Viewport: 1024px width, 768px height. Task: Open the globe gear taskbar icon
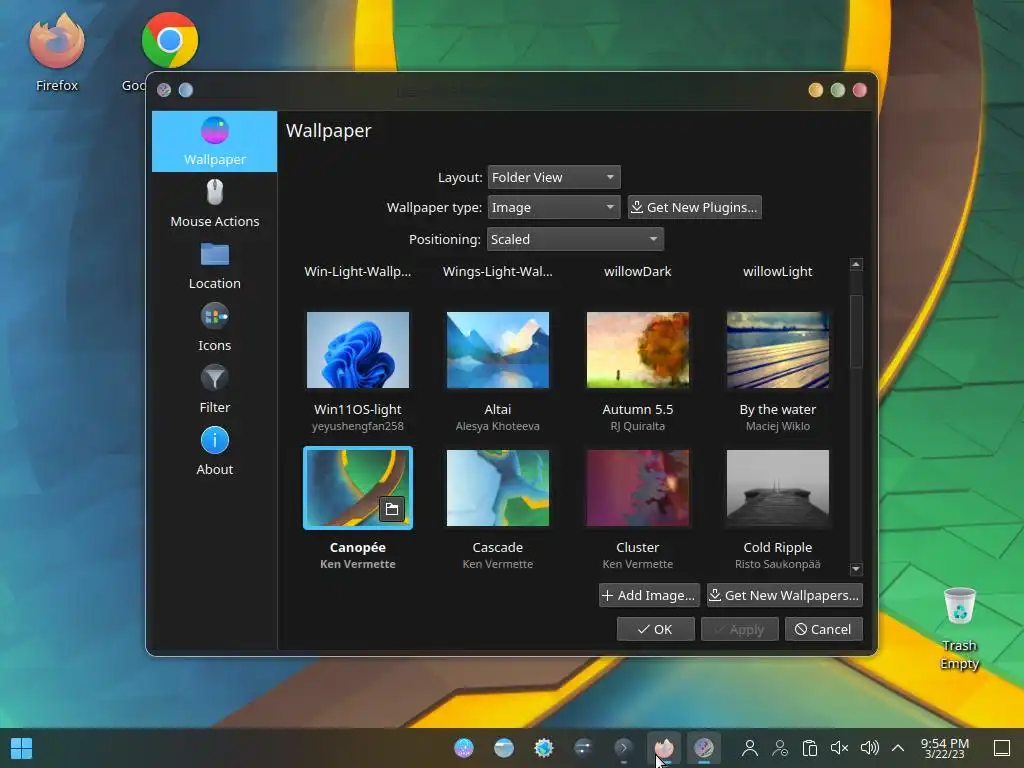(x=543, y=748)
